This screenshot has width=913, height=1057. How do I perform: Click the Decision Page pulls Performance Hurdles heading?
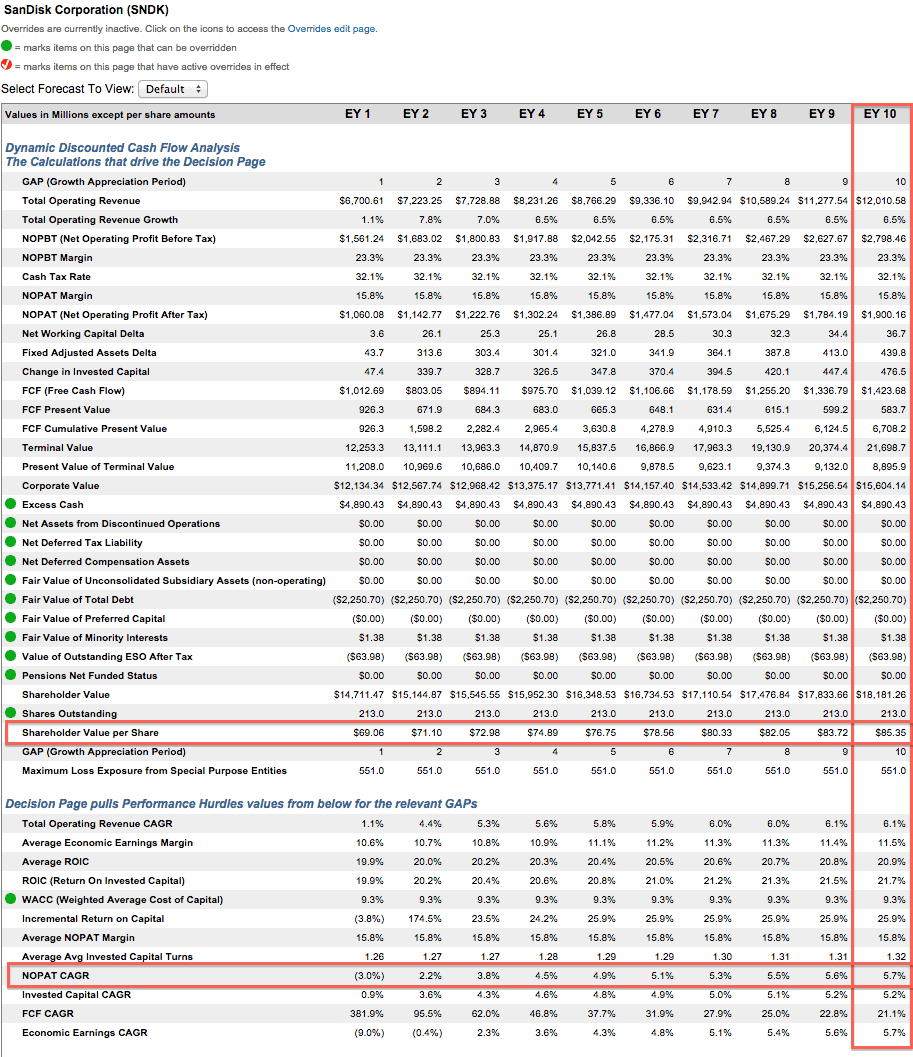241,804
